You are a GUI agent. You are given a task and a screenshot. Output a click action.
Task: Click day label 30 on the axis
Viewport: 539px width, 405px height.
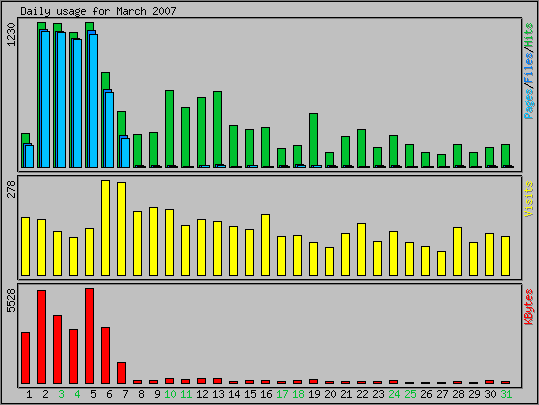[490, 394]
